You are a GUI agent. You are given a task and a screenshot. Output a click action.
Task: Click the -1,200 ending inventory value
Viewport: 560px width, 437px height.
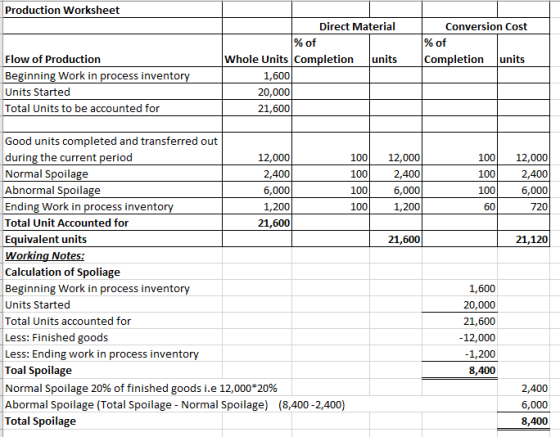coord(480,354)
